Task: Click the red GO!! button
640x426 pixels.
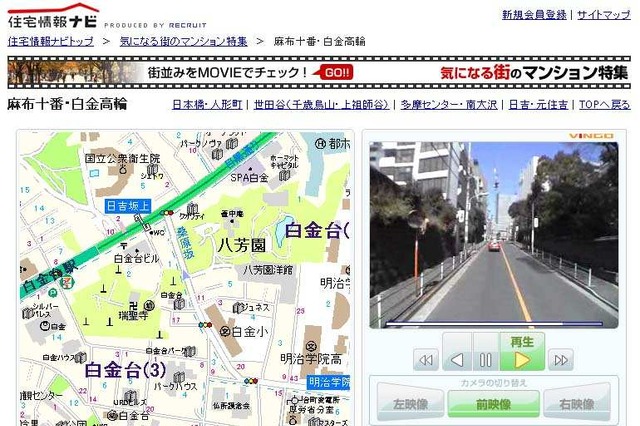Action: pos(337,73)
